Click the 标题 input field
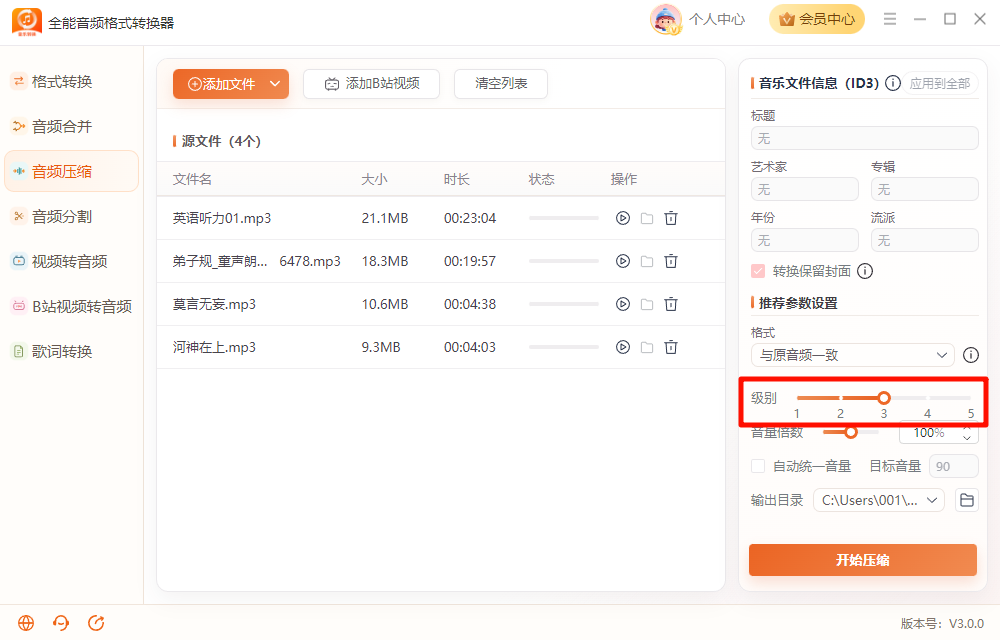1000x640 pixels. [865, 138]
